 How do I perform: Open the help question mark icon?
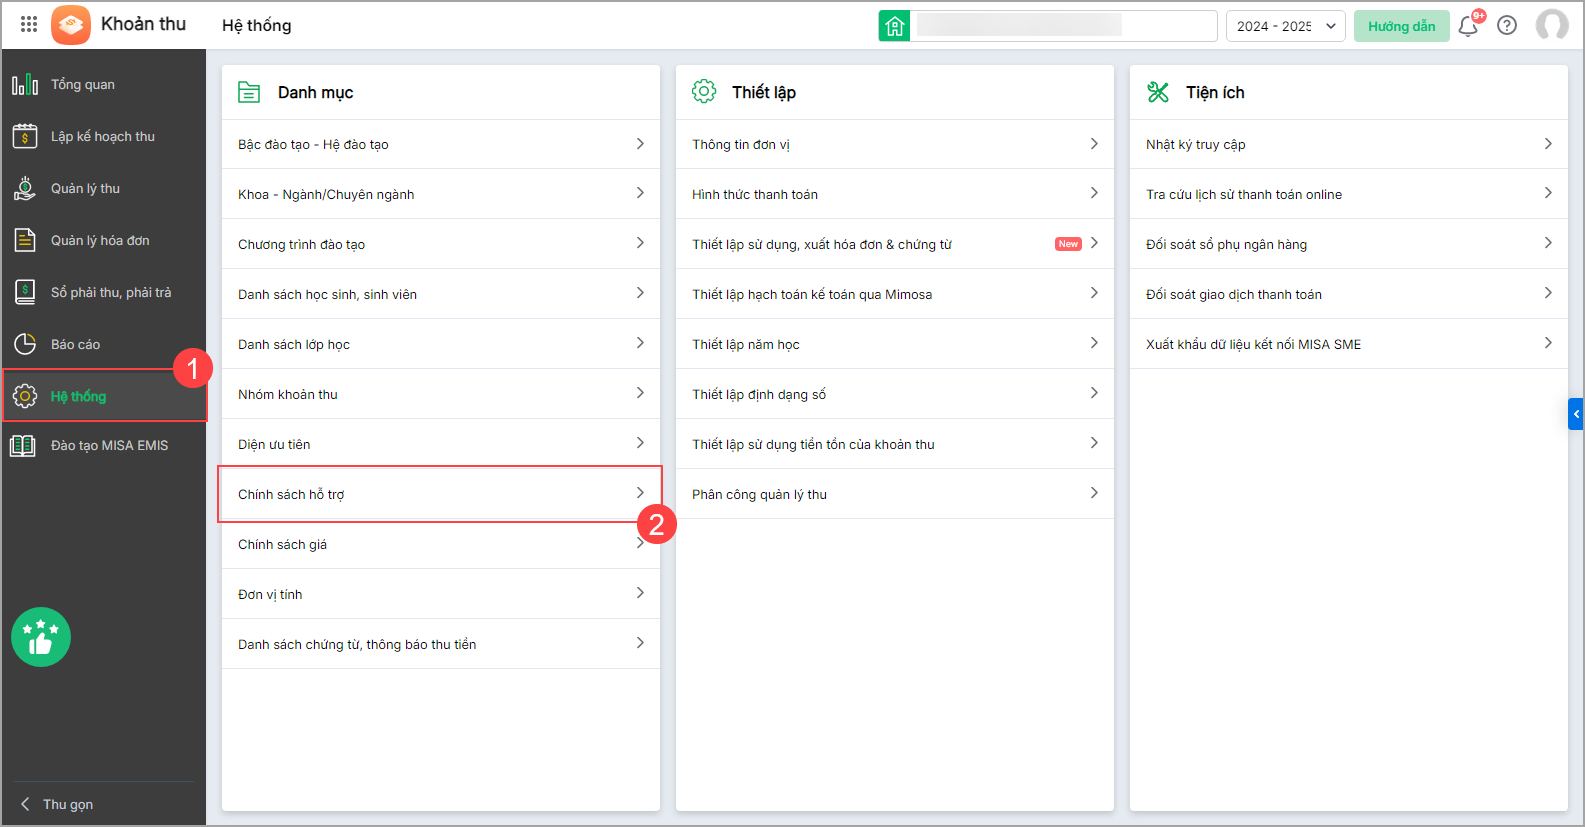pos(1507,26)
